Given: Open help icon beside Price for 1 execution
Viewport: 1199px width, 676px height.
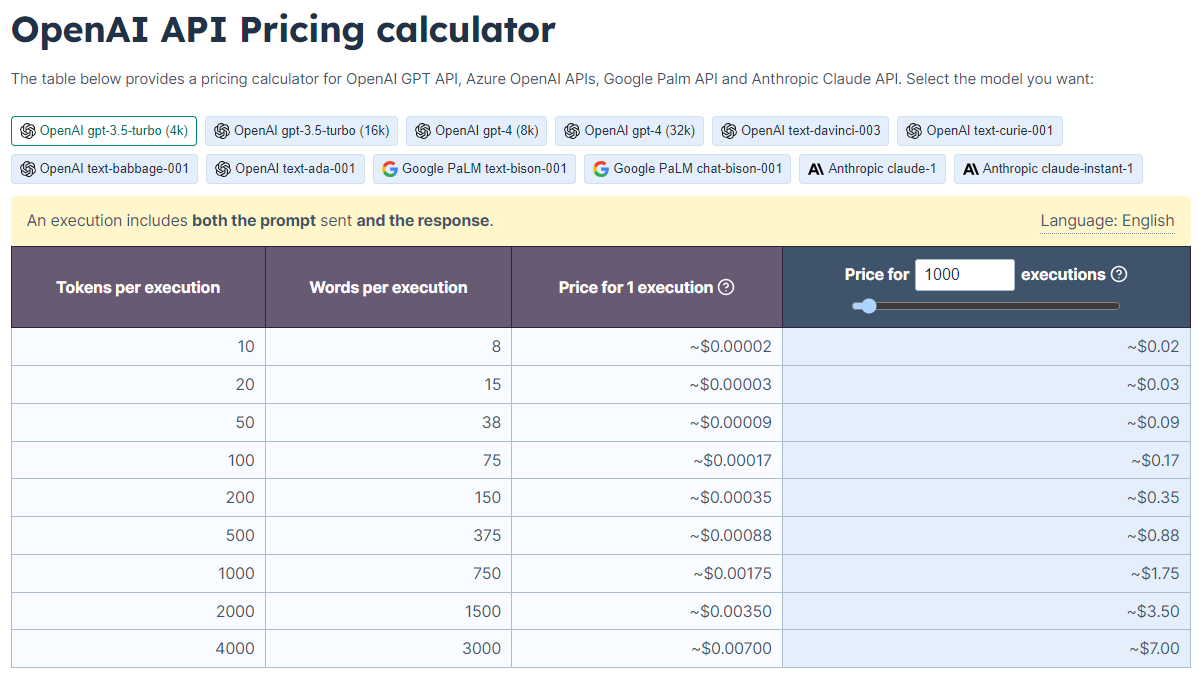Looking at the screenshot, I should coord(726,287).
